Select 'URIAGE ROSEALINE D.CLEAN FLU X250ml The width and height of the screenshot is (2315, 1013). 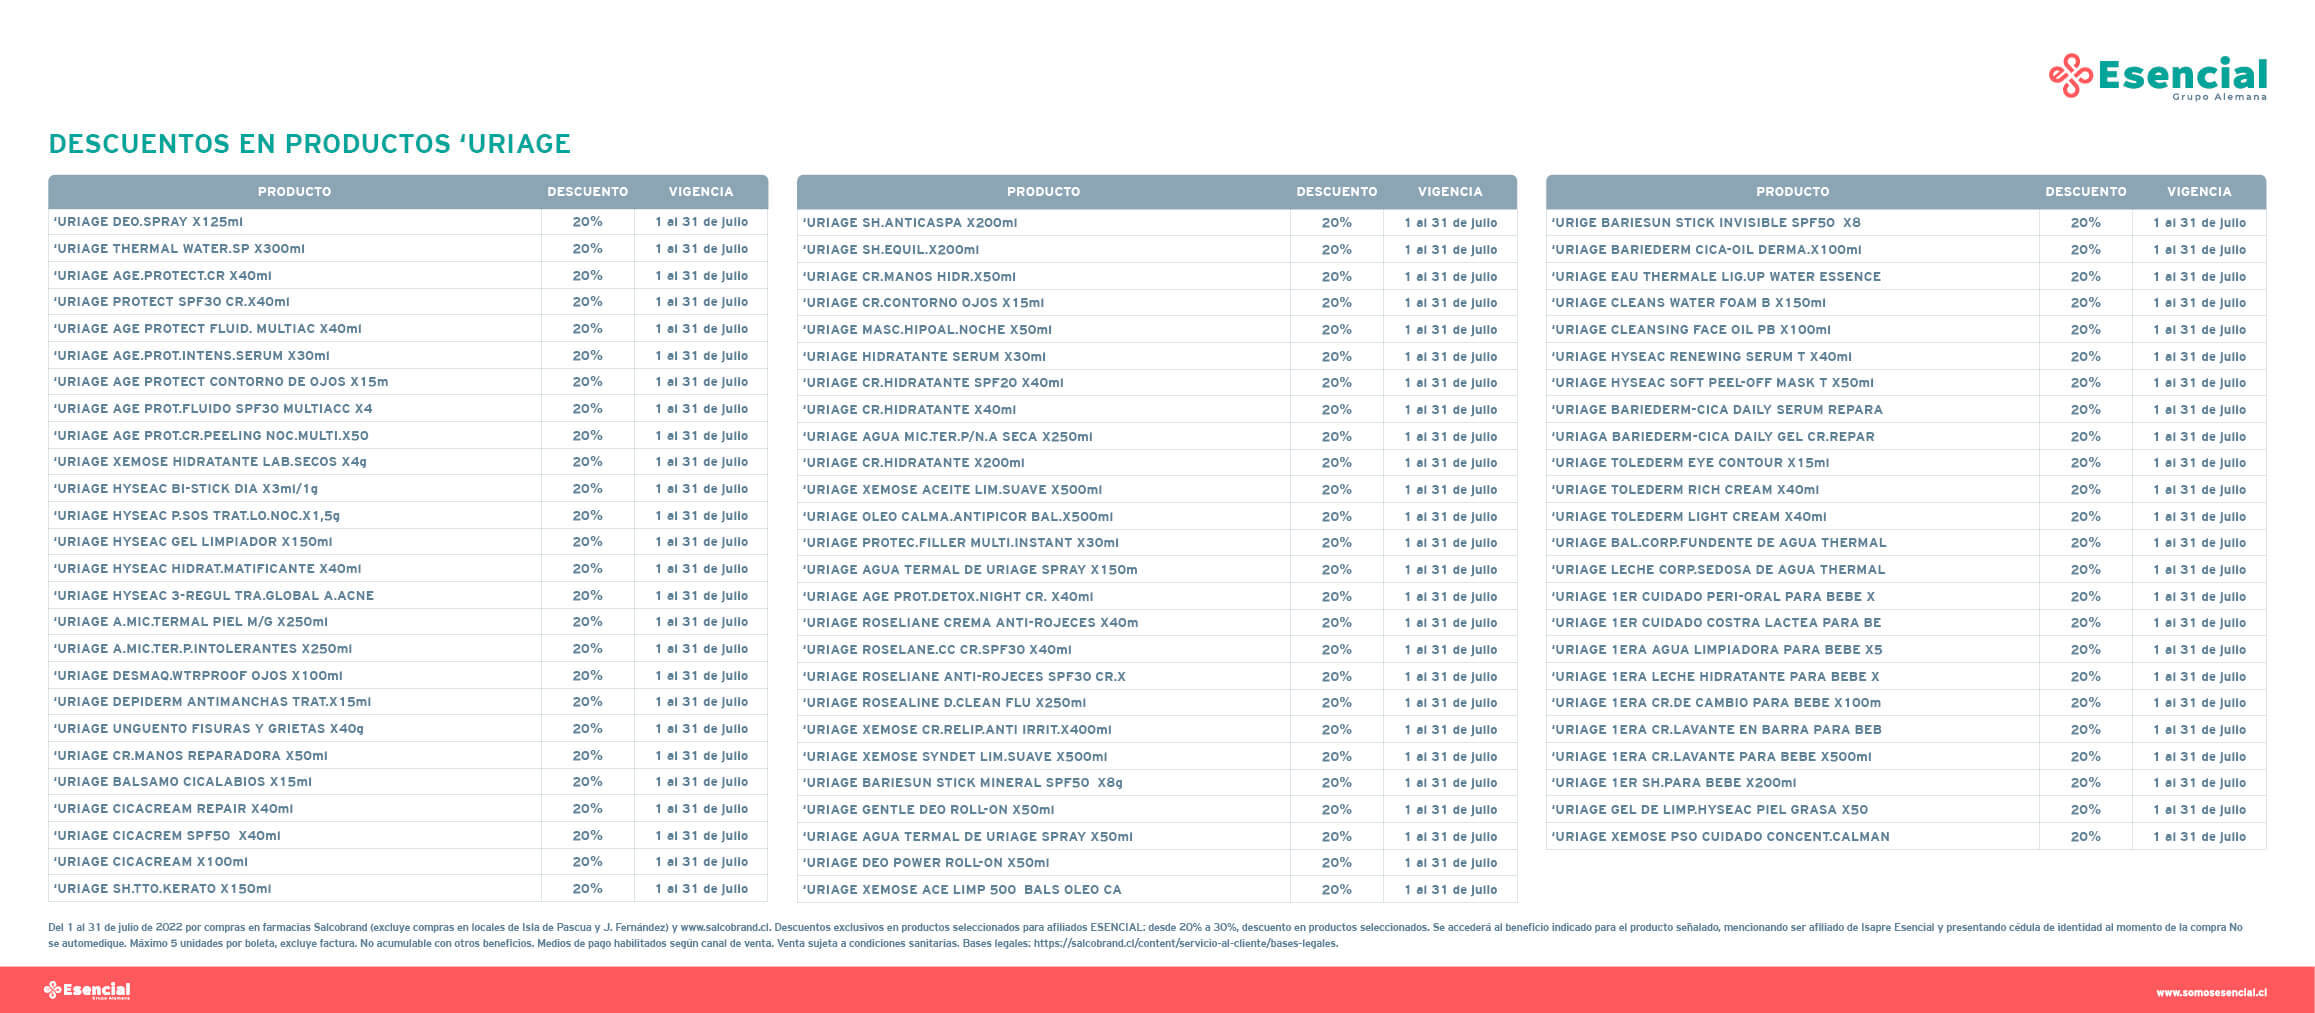point(1157,703)
